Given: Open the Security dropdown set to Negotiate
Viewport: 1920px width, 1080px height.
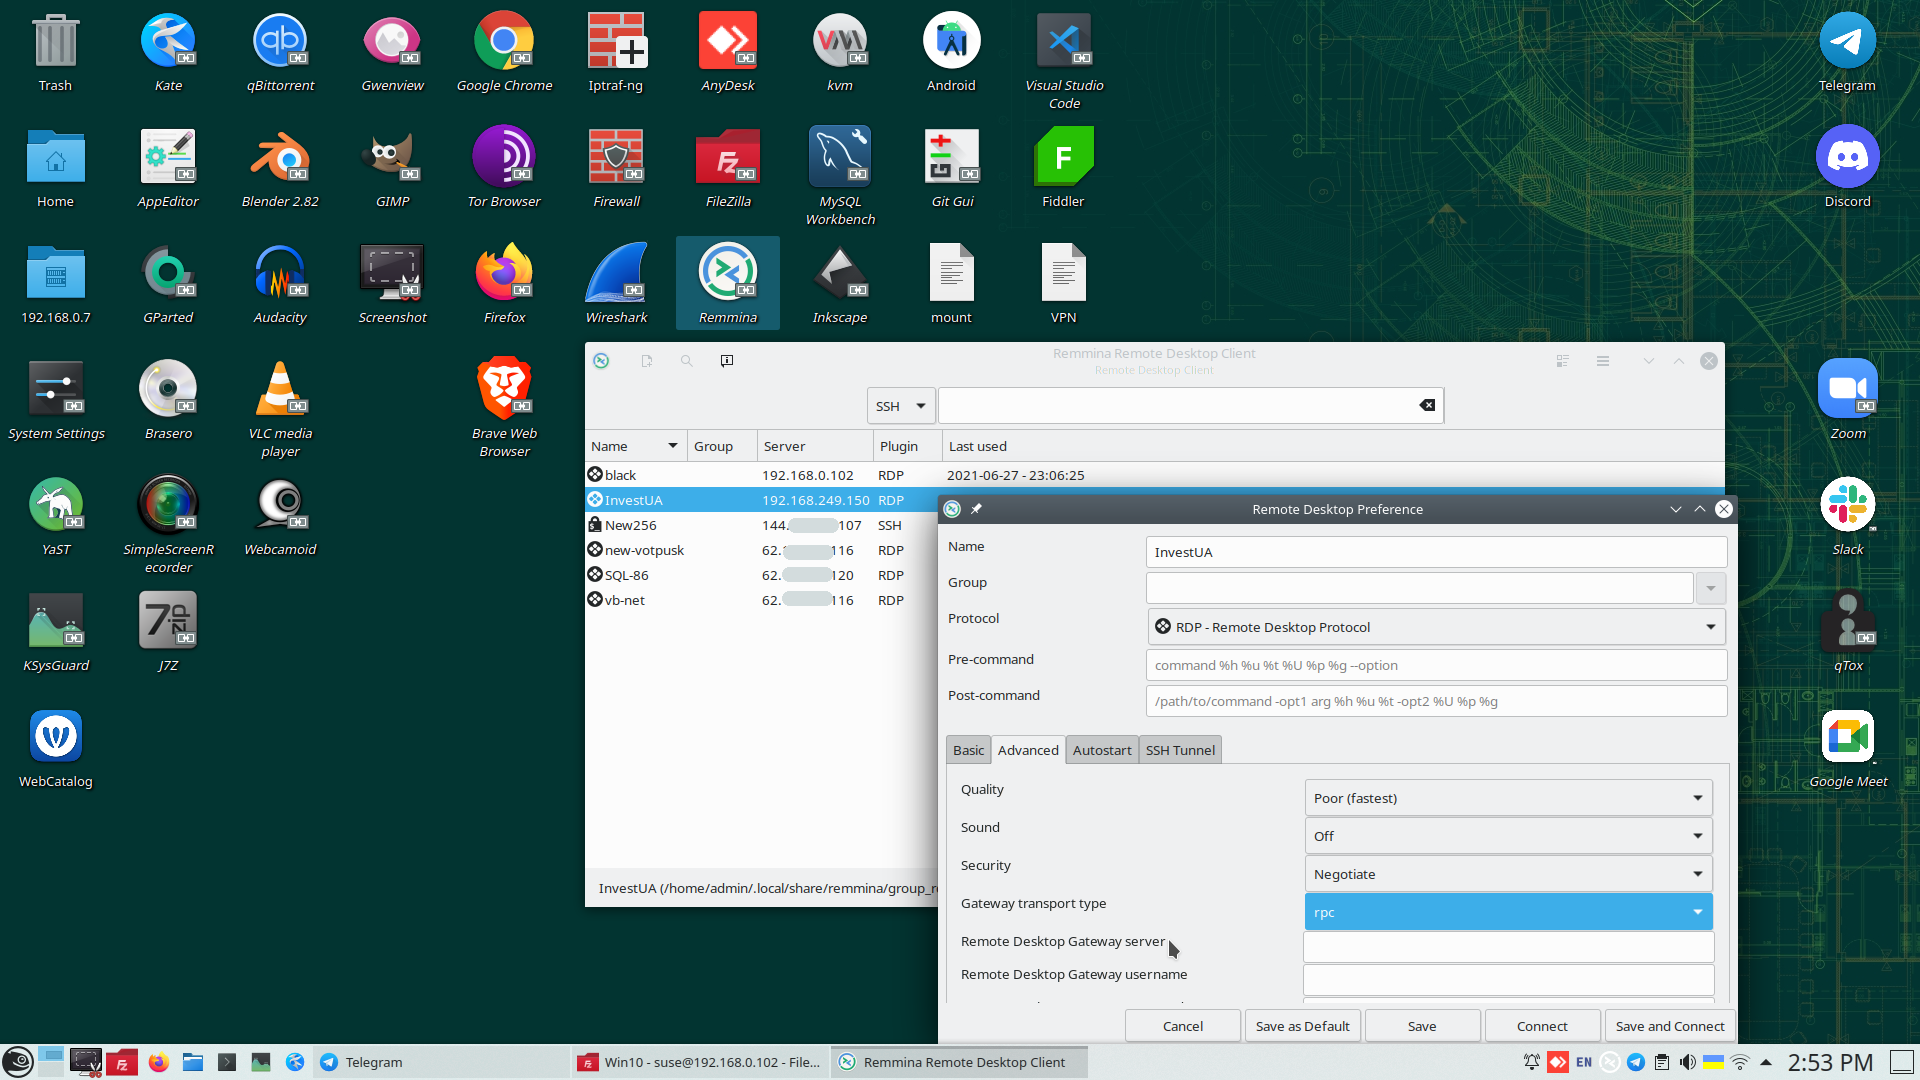Looking at the screenshot, I should 1508,874.
